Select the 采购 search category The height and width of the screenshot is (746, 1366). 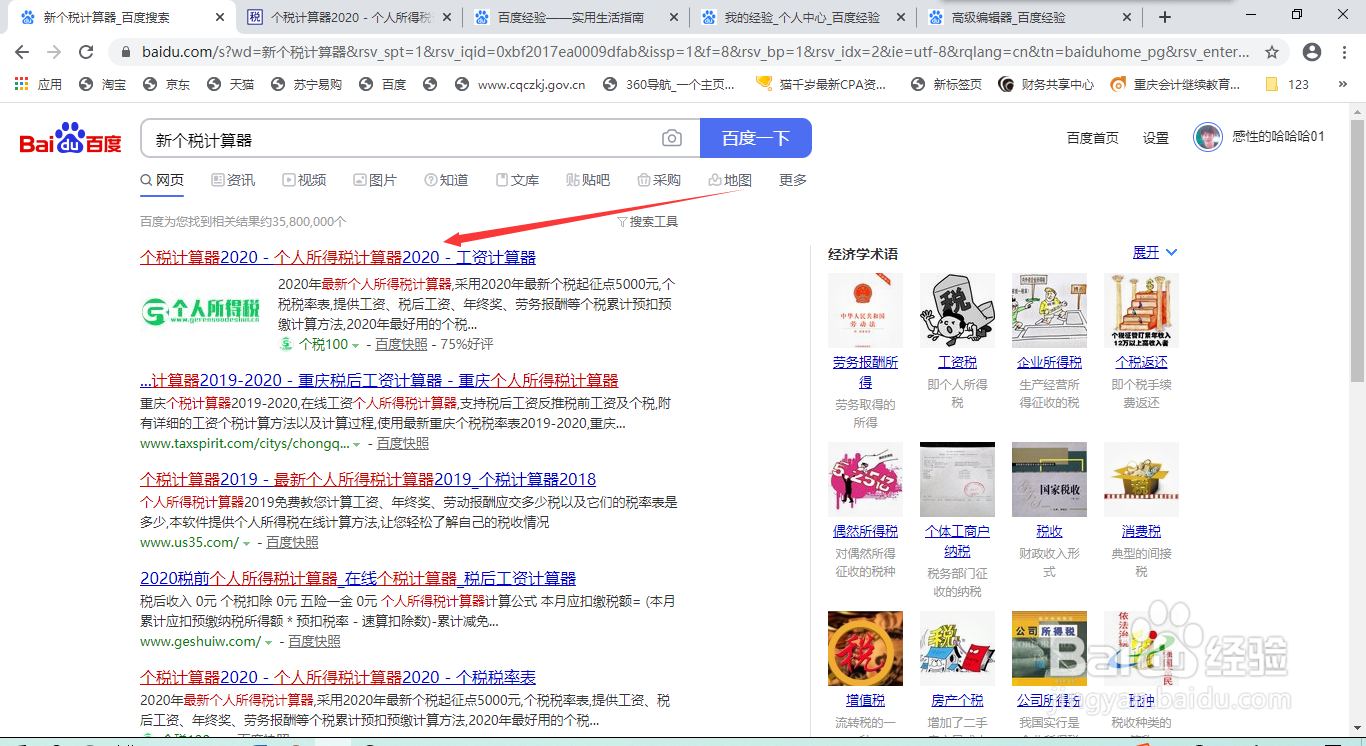659,180
